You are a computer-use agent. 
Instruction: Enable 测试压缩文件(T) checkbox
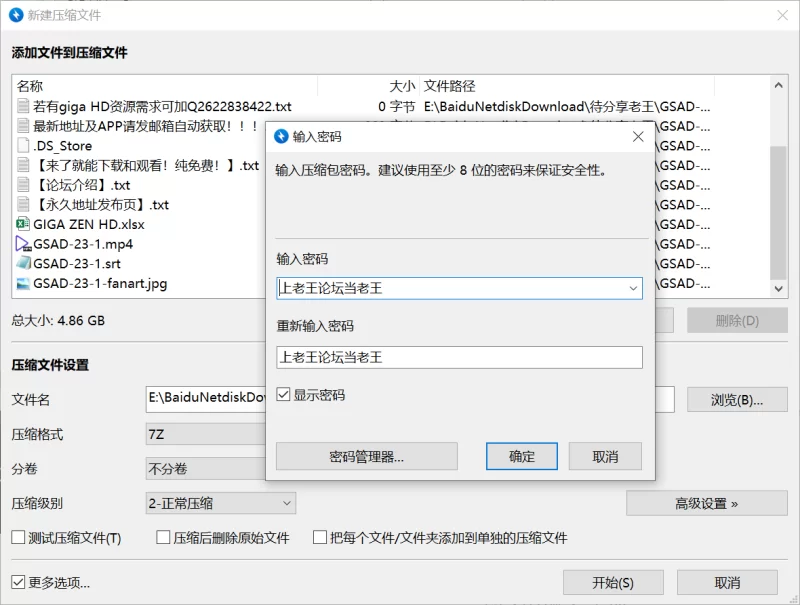(18, 538)
